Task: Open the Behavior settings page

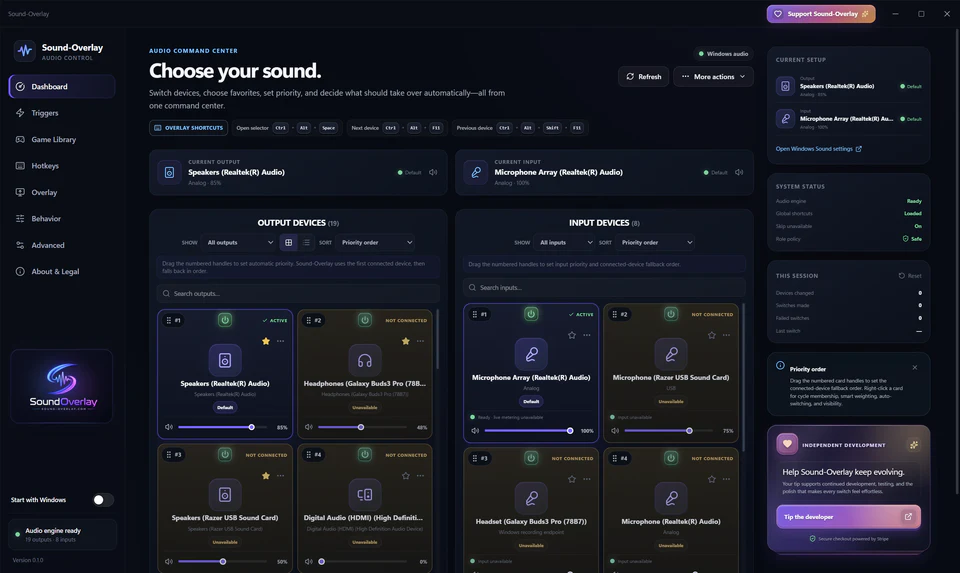Action: pos(62,219)
